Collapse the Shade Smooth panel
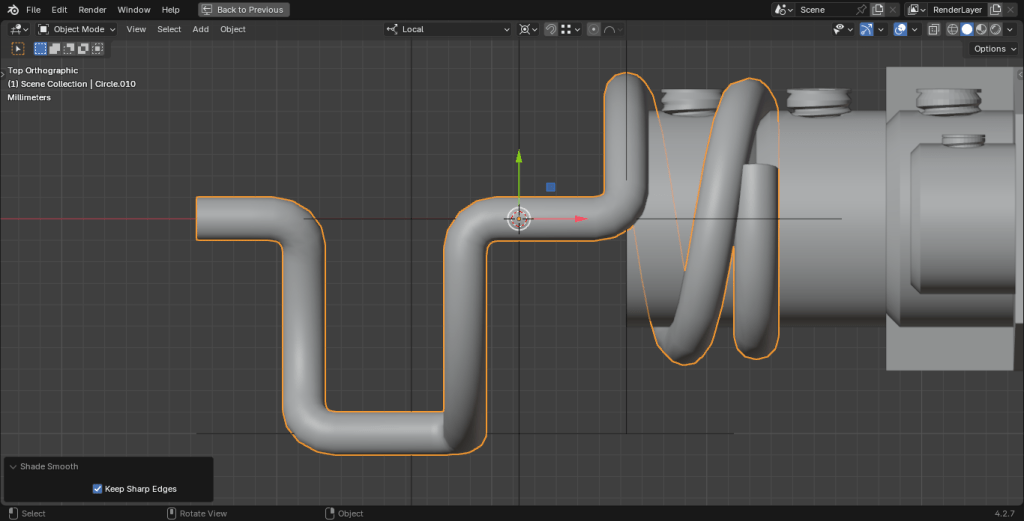The width and height of the screenshot is (1024, 521). point(13,466)
